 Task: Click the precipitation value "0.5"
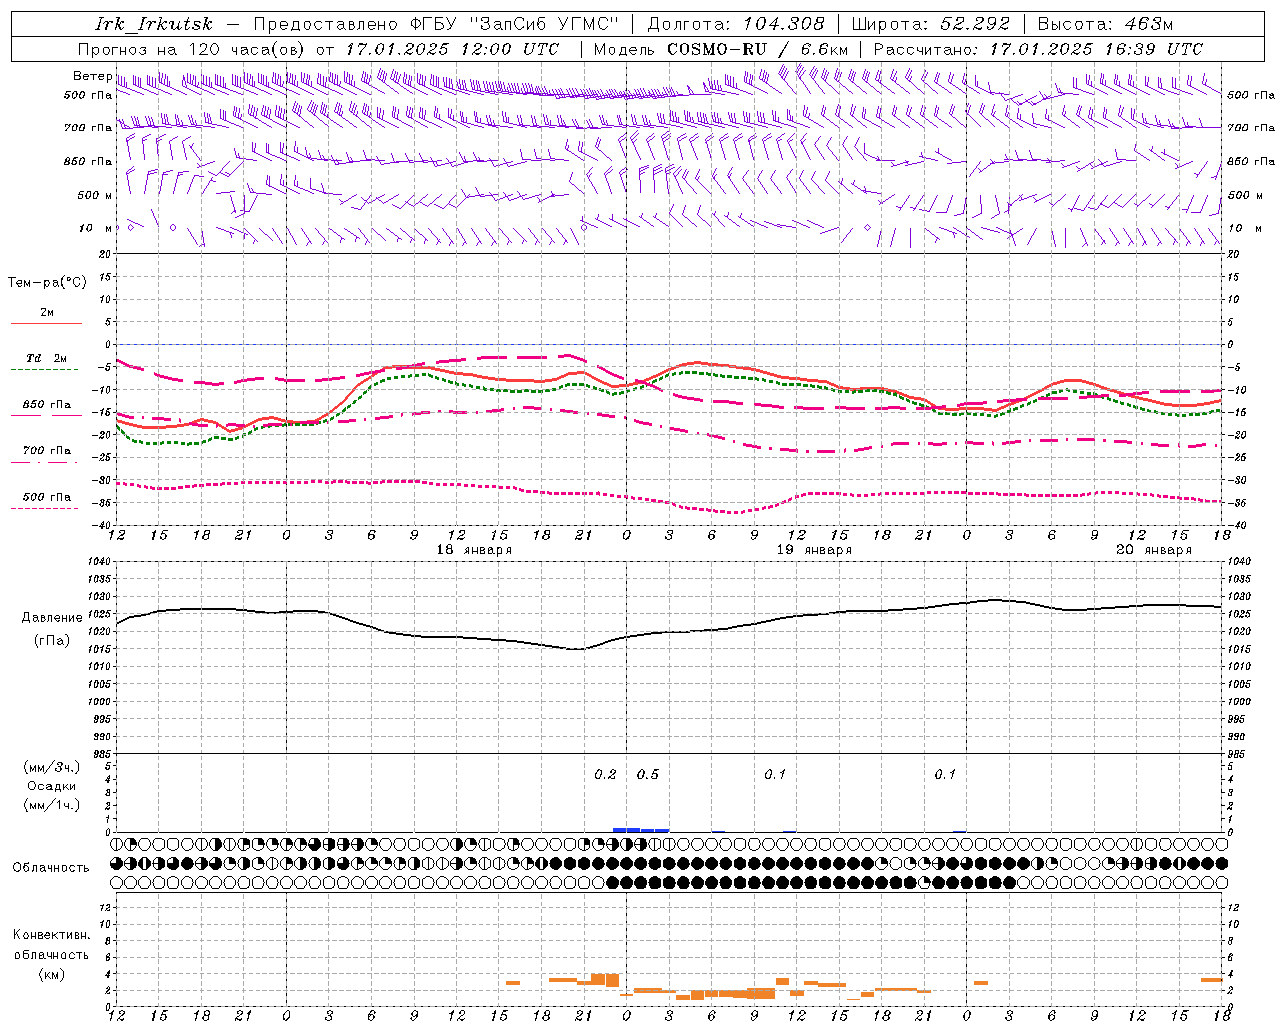coord(648,775)
